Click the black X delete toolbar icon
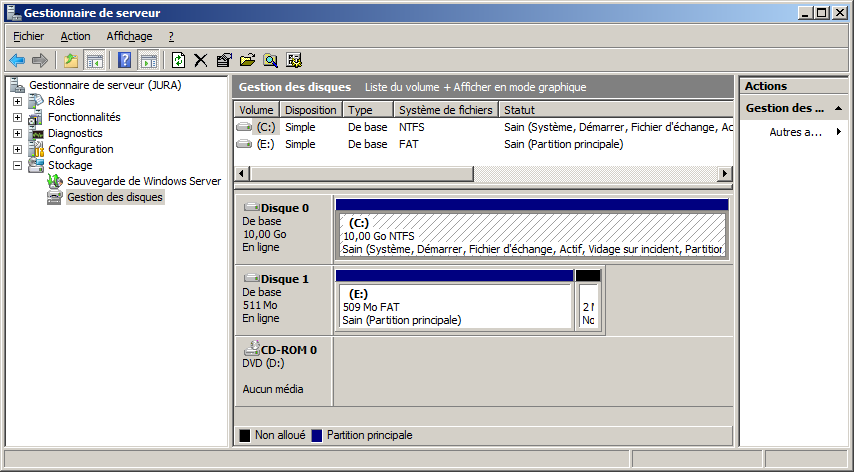 click(201, 60)
